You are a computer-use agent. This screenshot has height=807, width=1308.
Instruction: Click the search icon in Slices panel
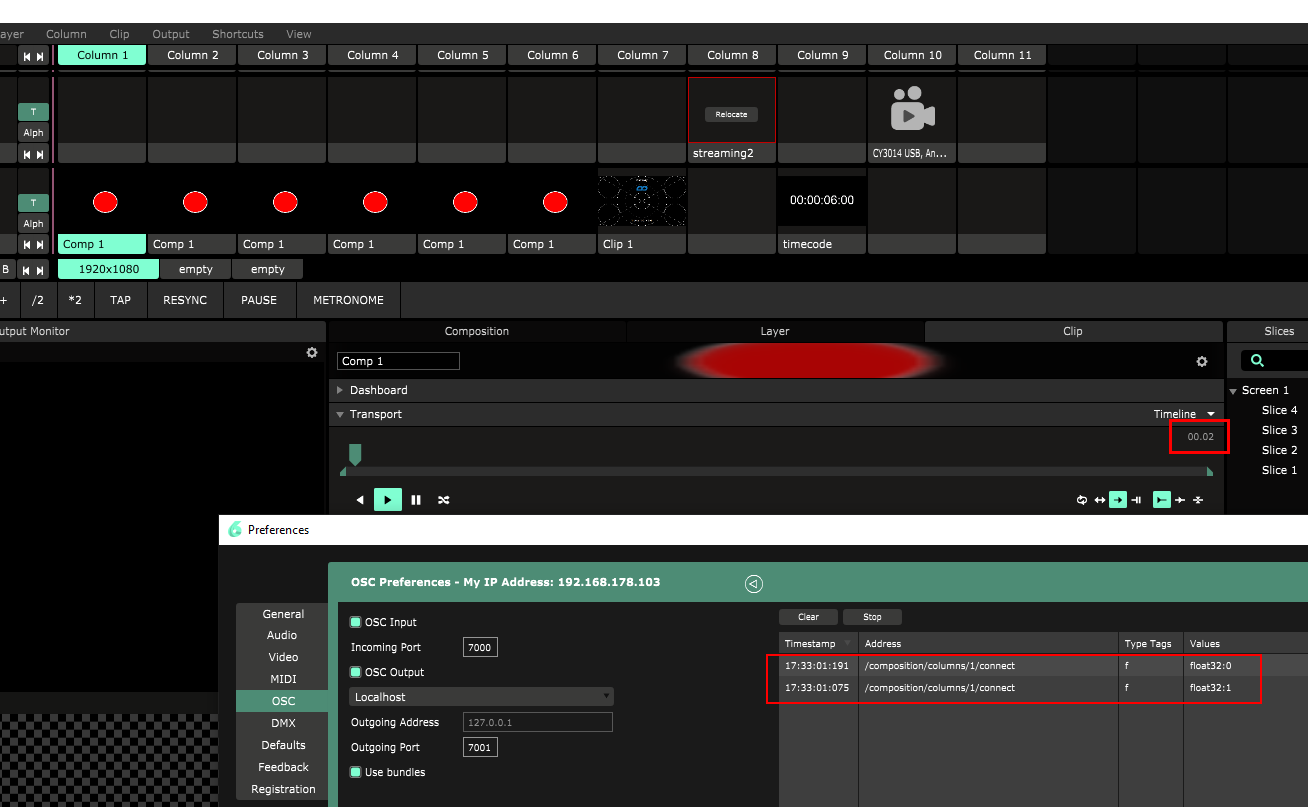pos(1258,361)
